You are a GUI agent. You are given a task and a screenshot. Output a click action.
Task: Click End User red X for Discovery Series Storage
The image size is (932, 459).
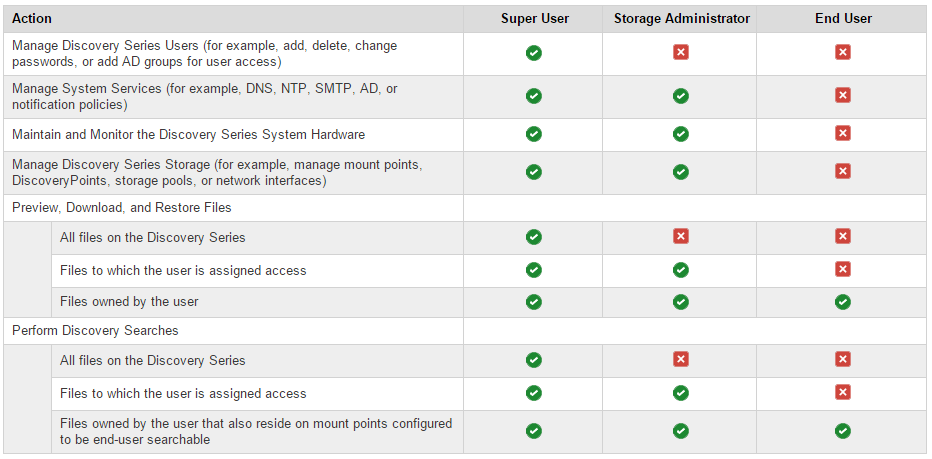point(842,171)
